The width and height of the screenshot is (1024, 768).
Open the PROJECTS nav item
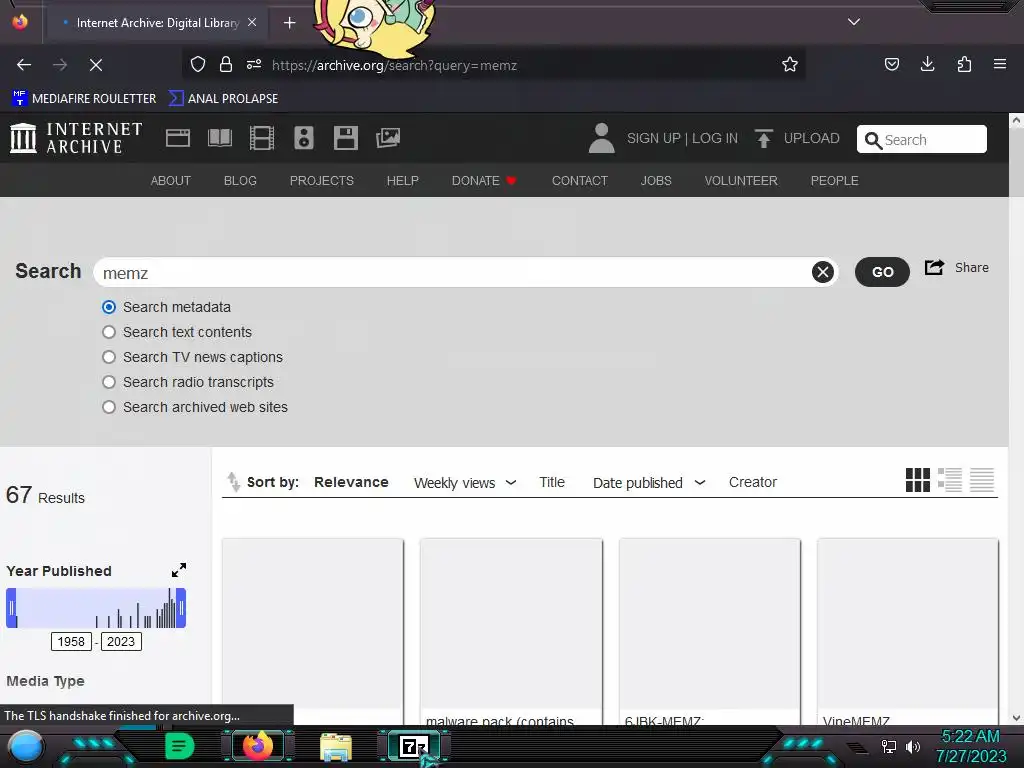(x=321, y=181)
